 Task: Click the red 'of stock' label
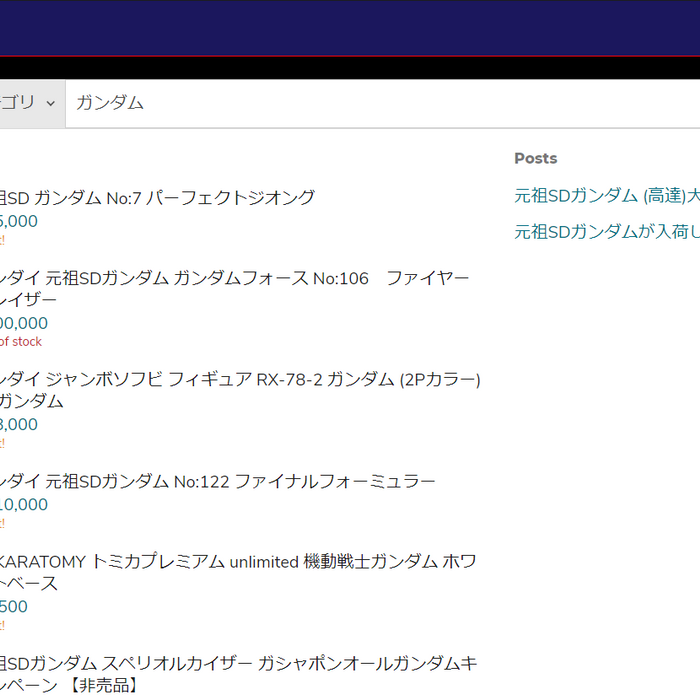pos(21,342)
